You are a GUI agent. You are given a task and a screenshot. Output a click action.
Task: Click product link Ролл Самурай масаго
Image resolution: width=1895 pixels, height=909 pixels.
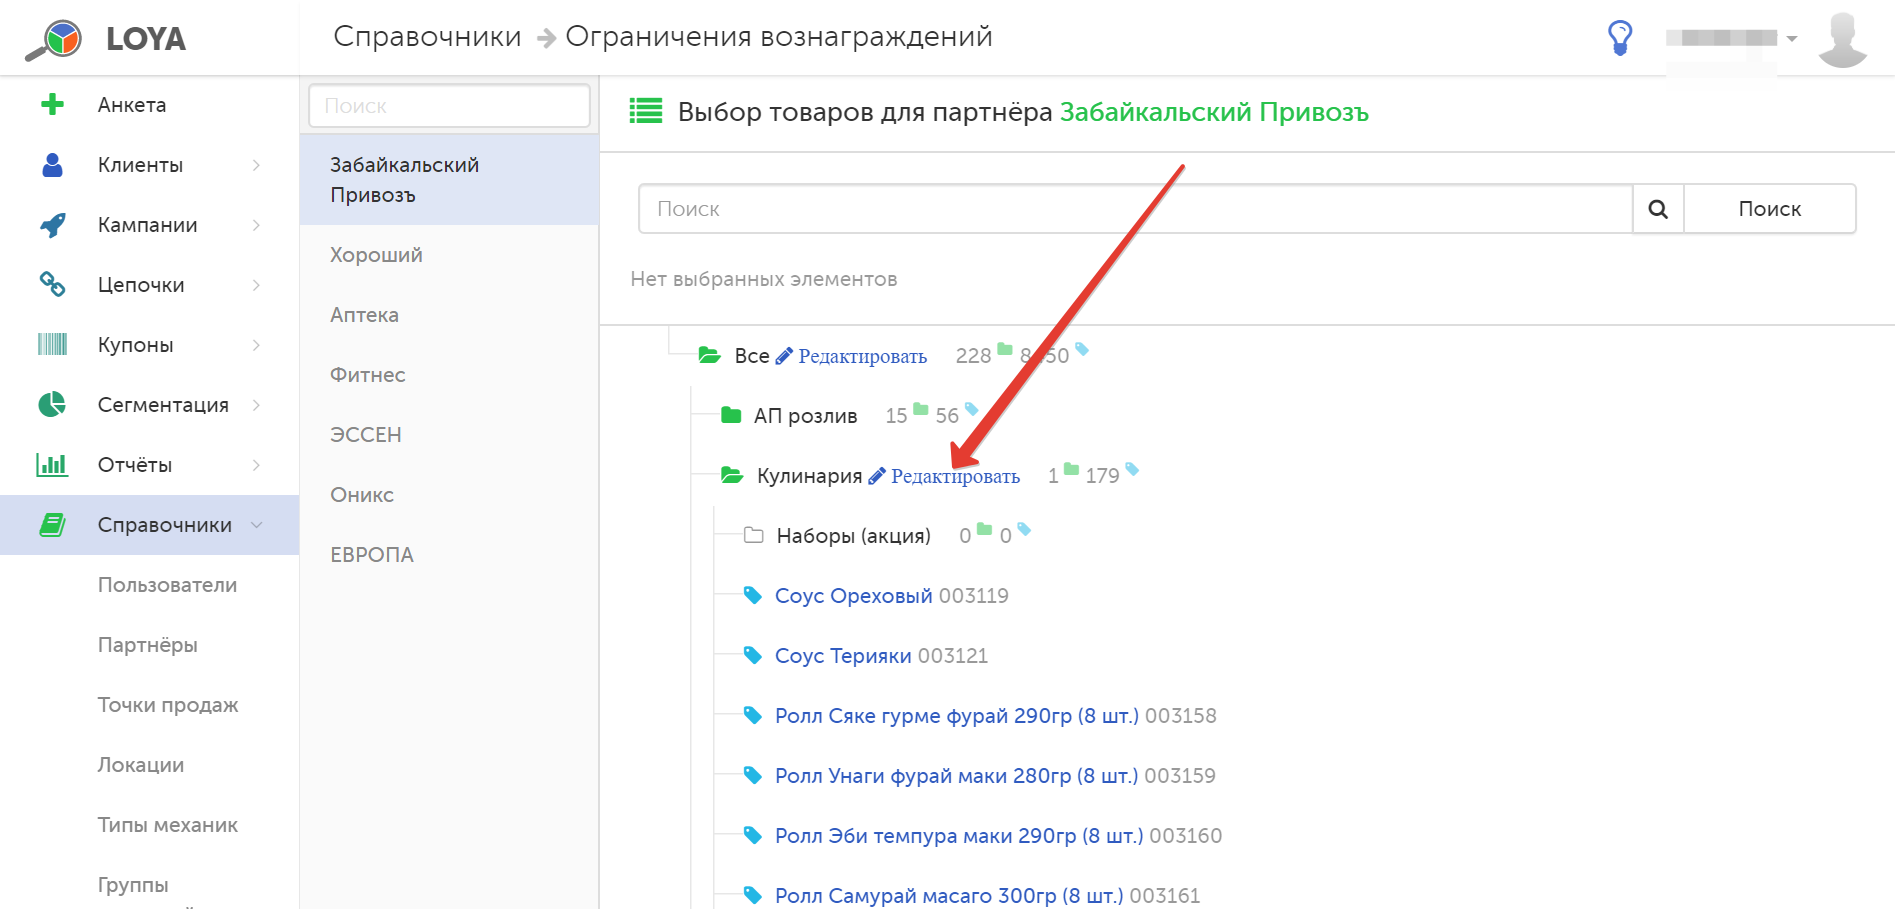[949, 896]
